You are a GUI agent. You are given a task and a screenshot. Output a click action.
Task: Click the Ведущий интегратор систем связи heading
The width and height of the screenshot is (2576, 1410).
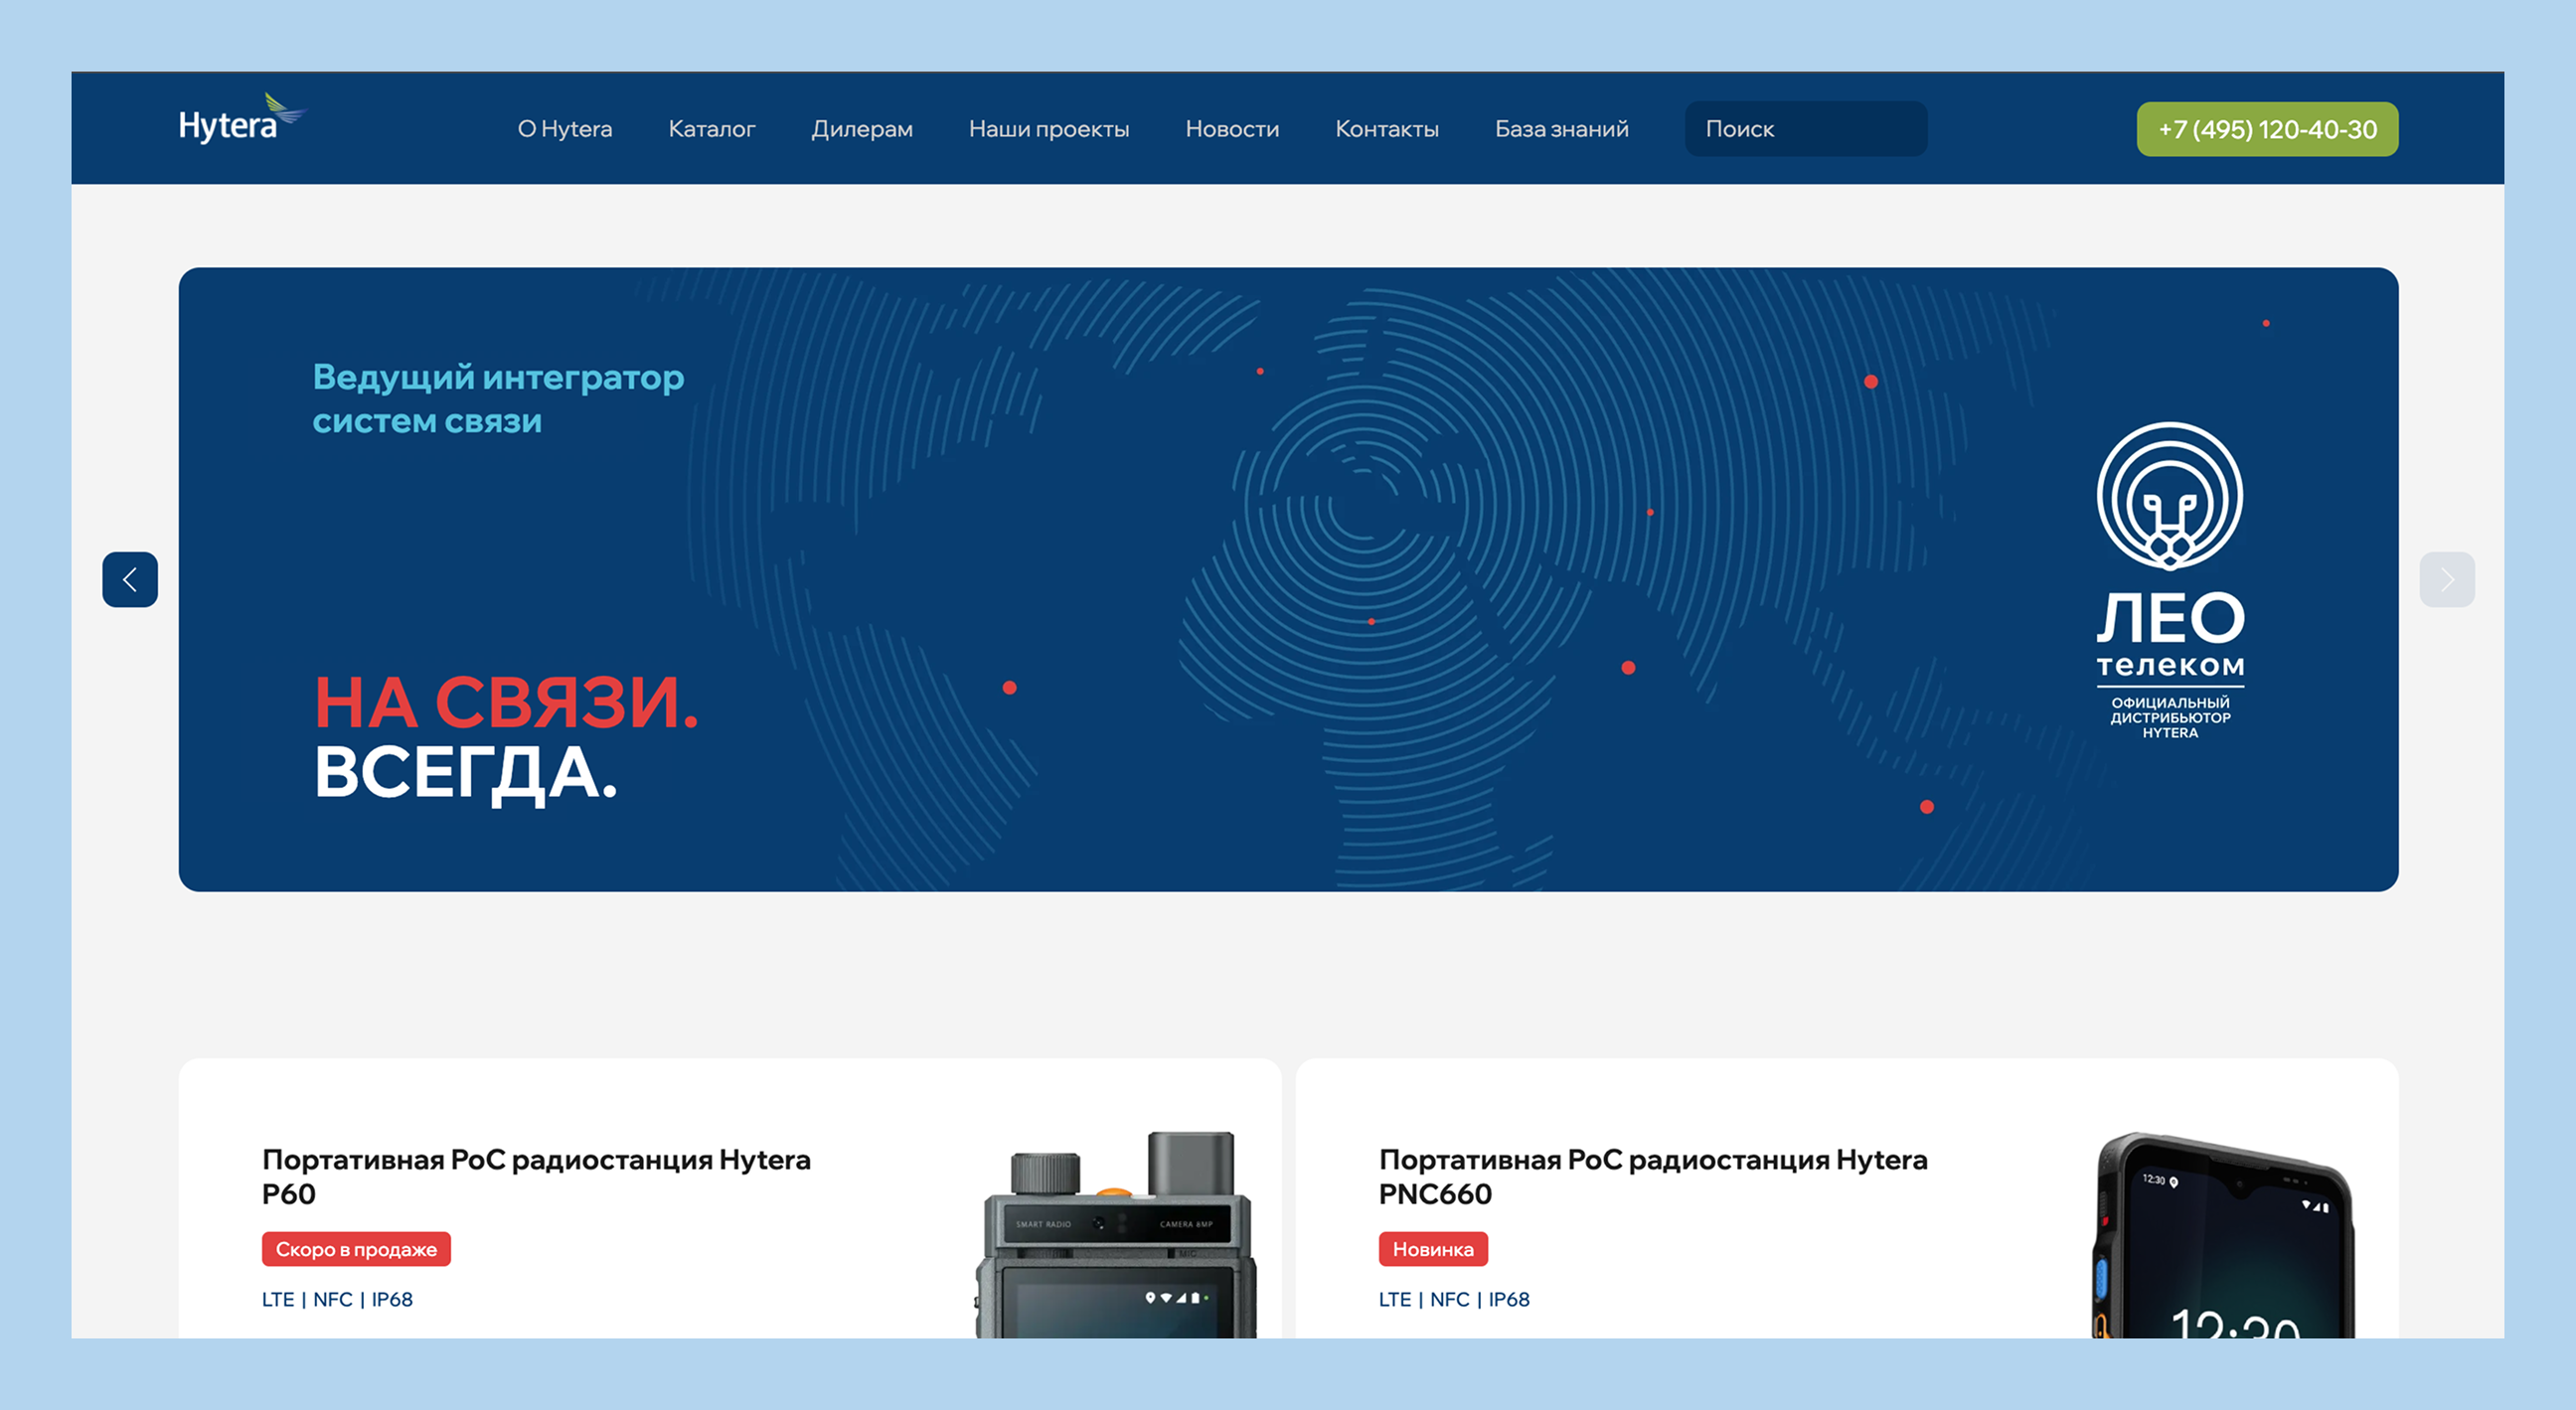coord(498,399)
